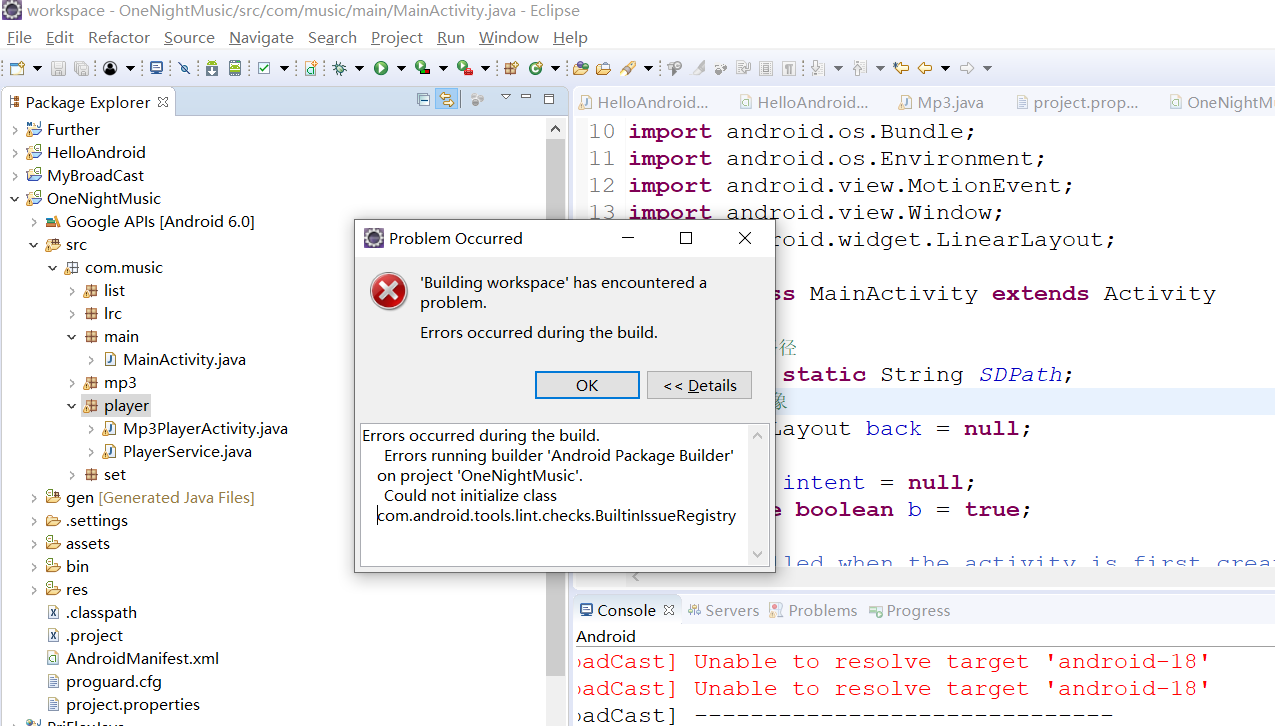The height and width of the screenshot is (726, 1275).
Task: Click the New Android XML file icon
Action: (x=310, y=68)
